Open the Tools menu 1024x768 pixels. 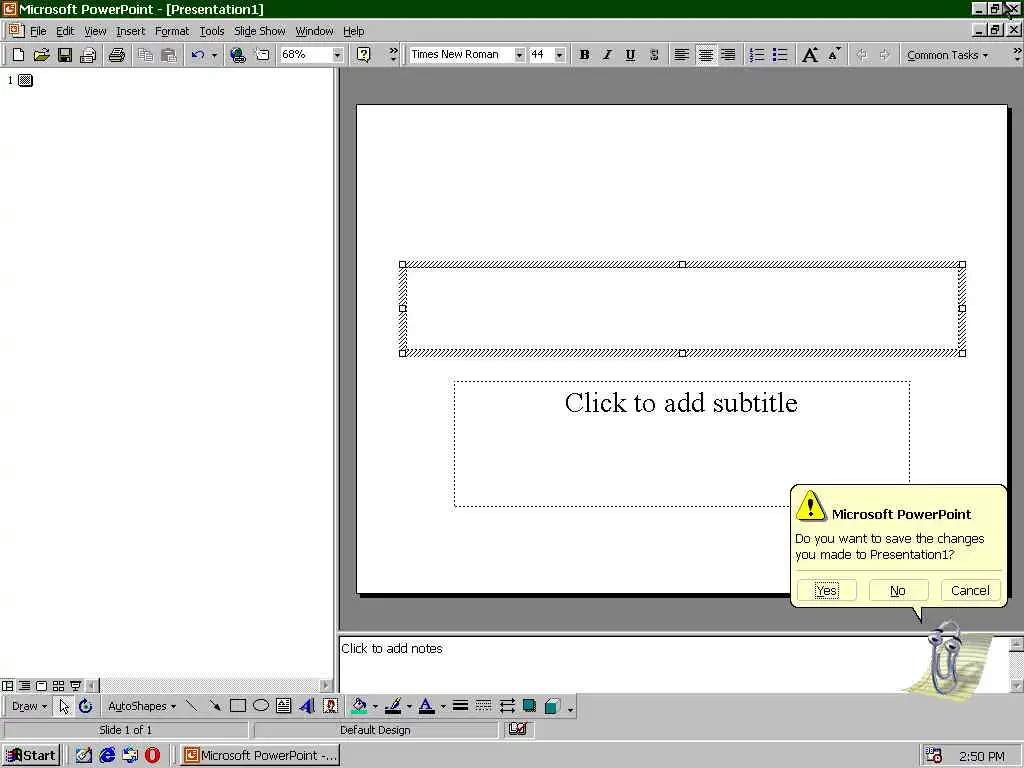212,31
